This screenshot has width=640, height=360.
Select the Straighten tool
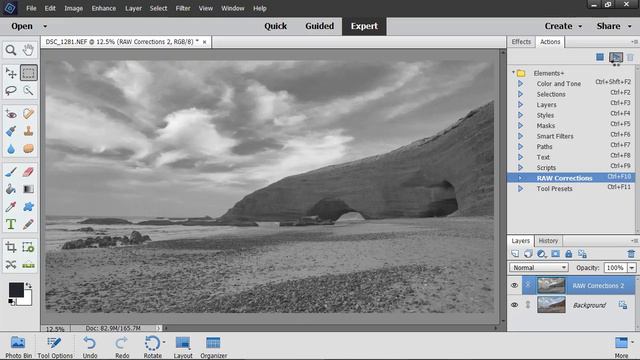pos(28,265)
